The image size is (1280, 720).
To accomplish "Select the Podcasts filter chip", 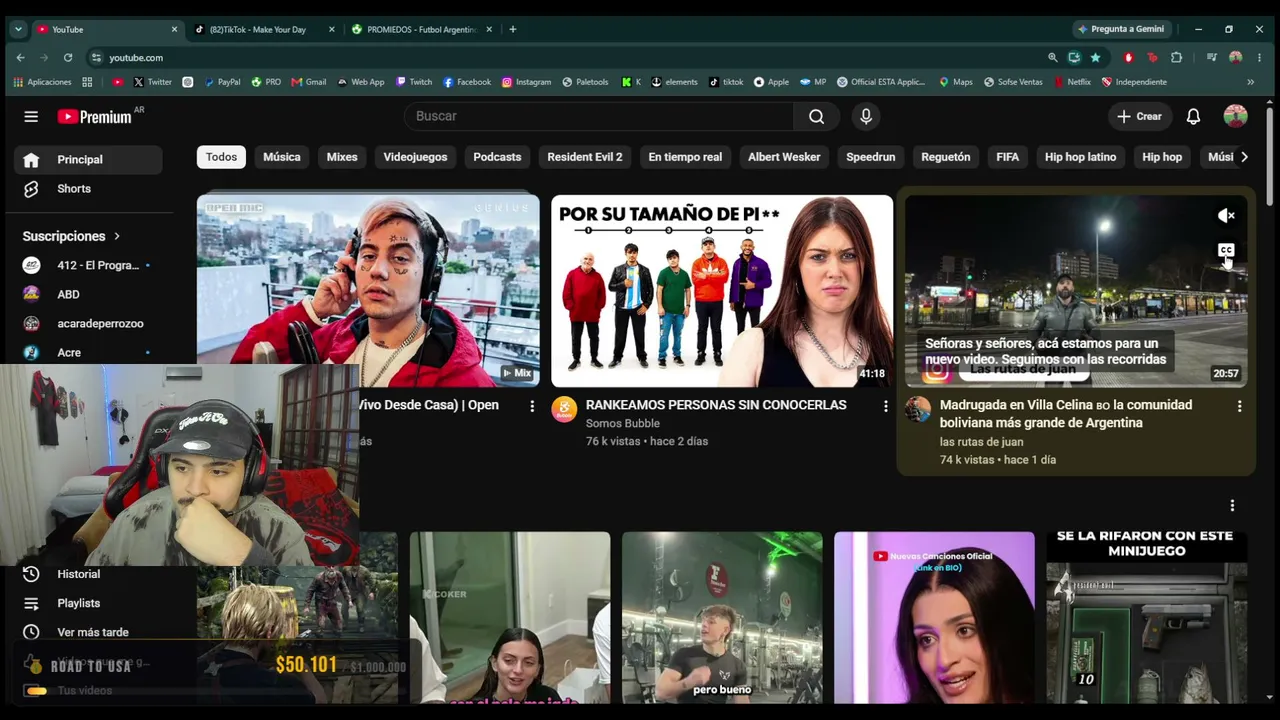I will [497, 157].
